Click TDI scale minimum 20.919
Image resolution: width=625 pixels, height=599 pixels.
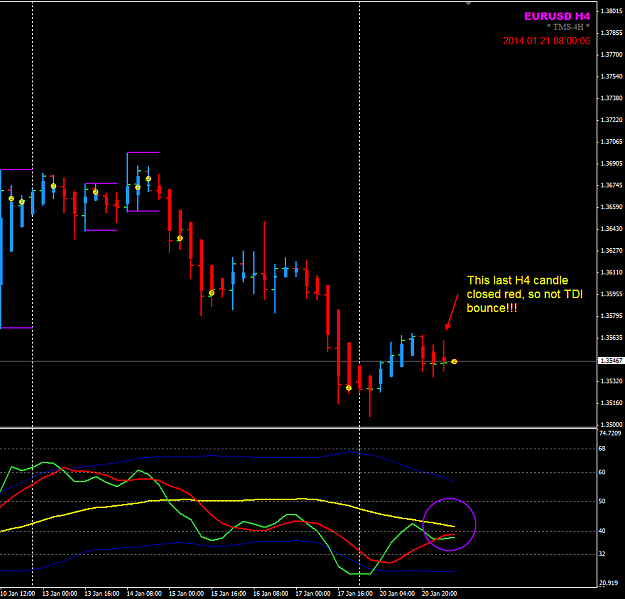click(609, 583)
